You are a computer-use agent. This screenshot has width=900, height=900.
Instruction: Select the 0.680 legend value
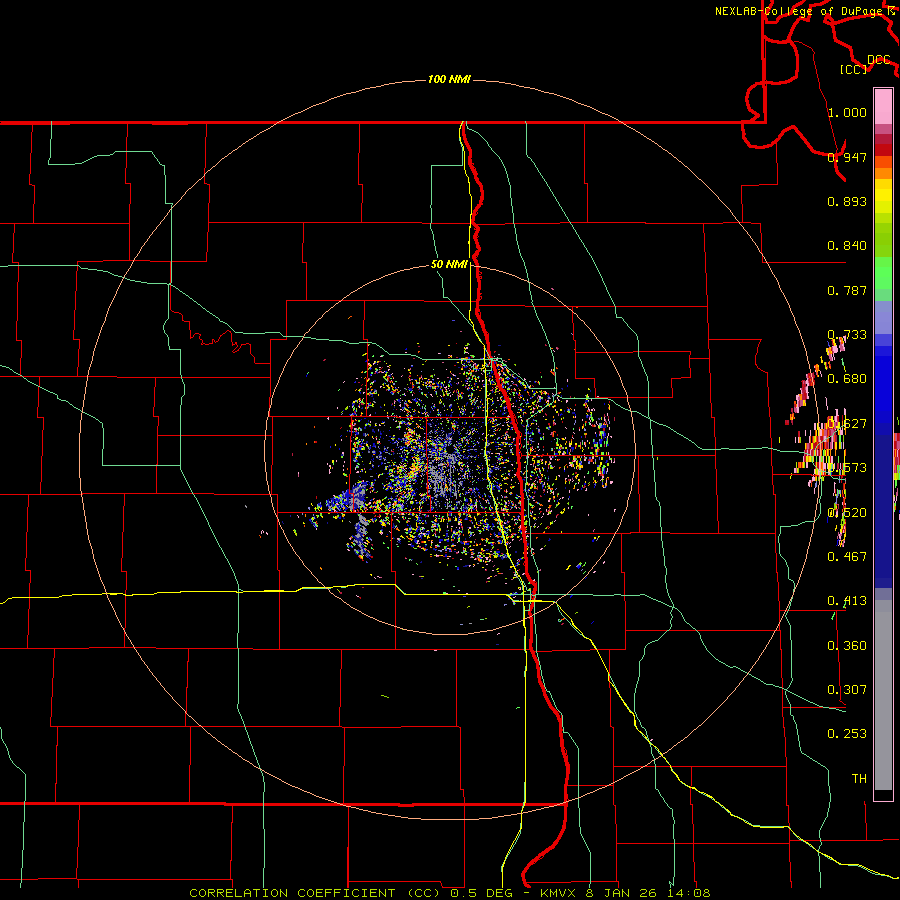pyautogui.click(x=847, y=379)
